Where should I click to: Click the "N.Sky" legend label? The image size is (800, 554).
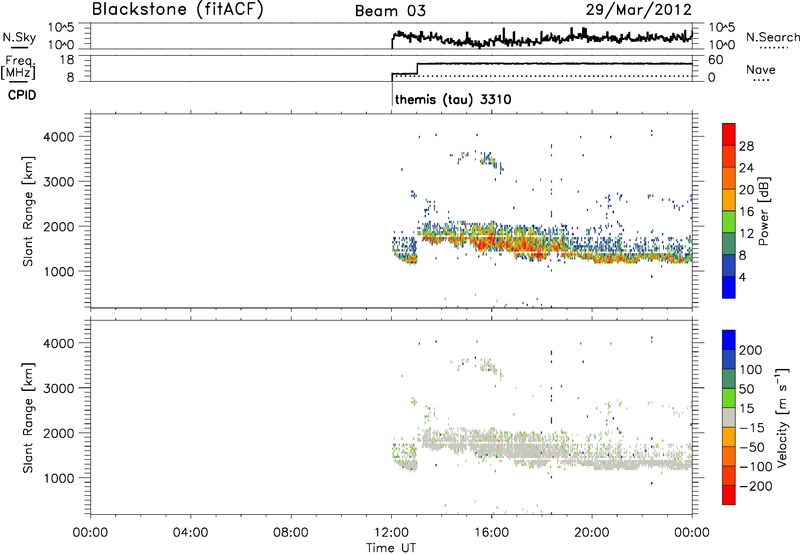point(16,37)
